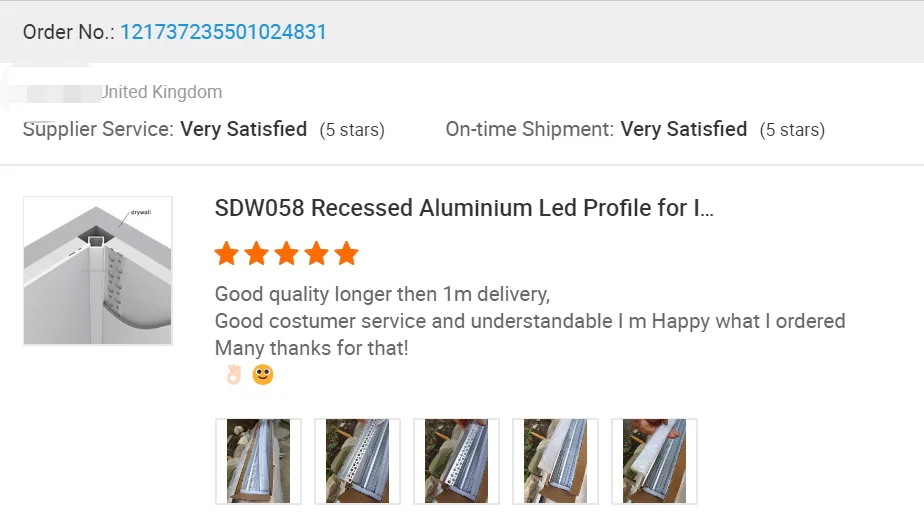Viewport: 924px width, 532px height.
Task: Open the second review photo thumbnail
Action: point(357,461)
